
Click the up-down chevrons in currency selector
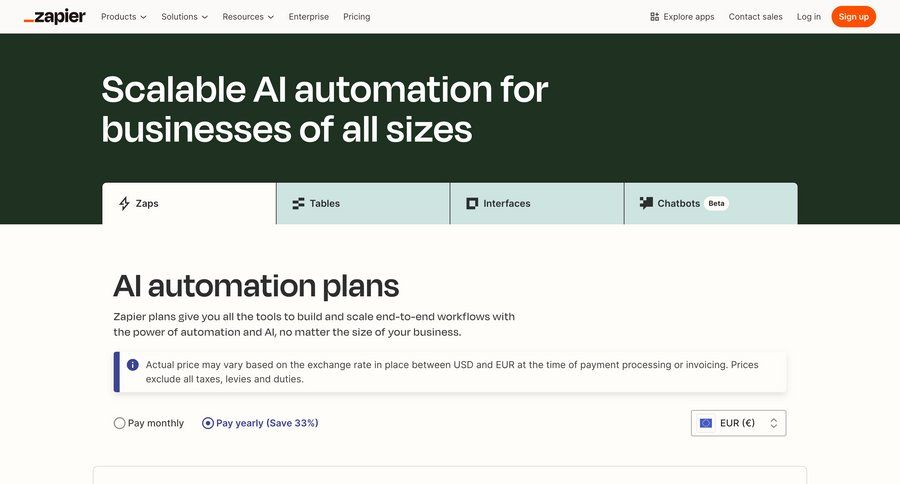774,423
